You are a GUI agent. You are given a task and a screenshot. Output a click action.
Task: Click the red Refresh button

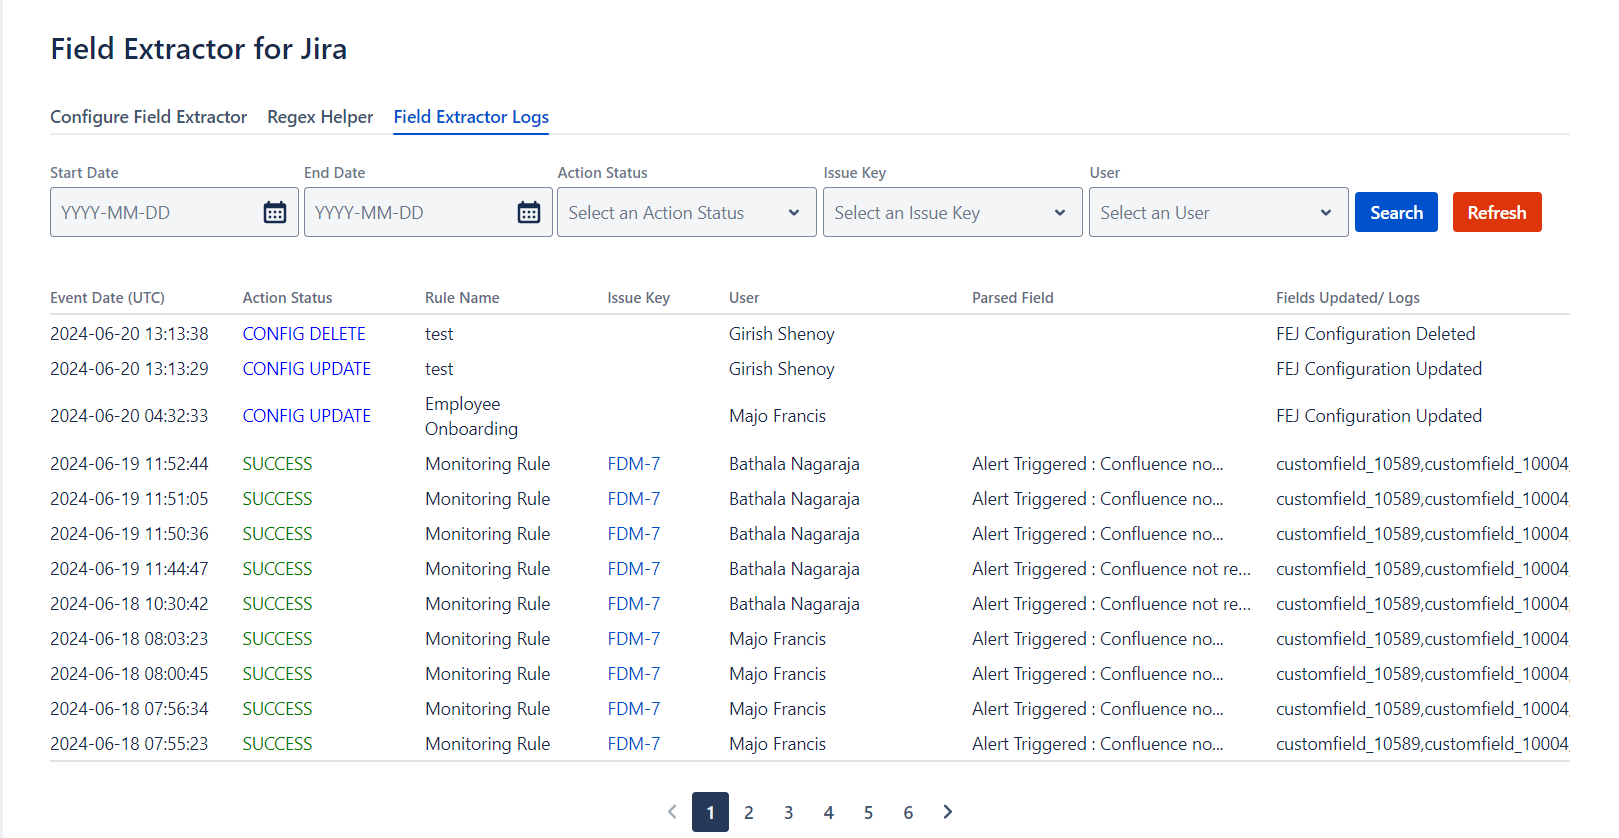(x=1497, y=212)
